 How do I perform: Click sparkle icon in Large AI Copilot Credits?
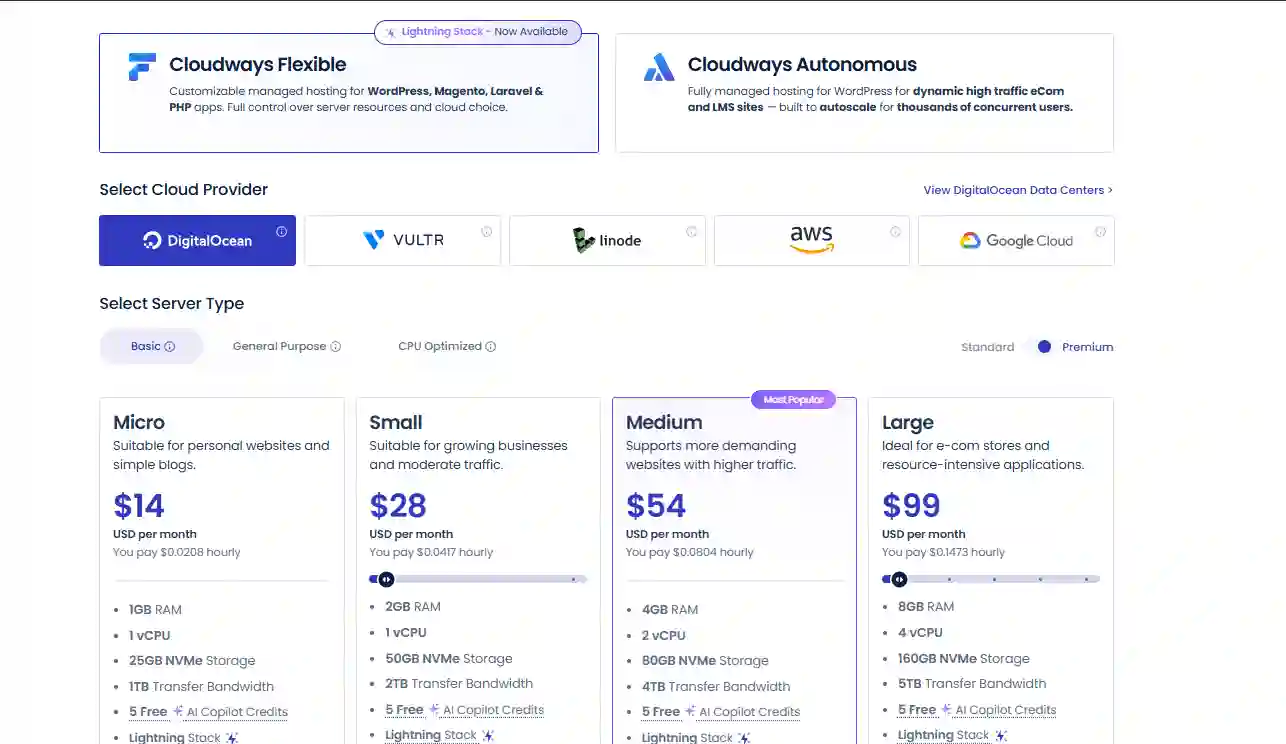pyautogui.click(x=947, y=709)
